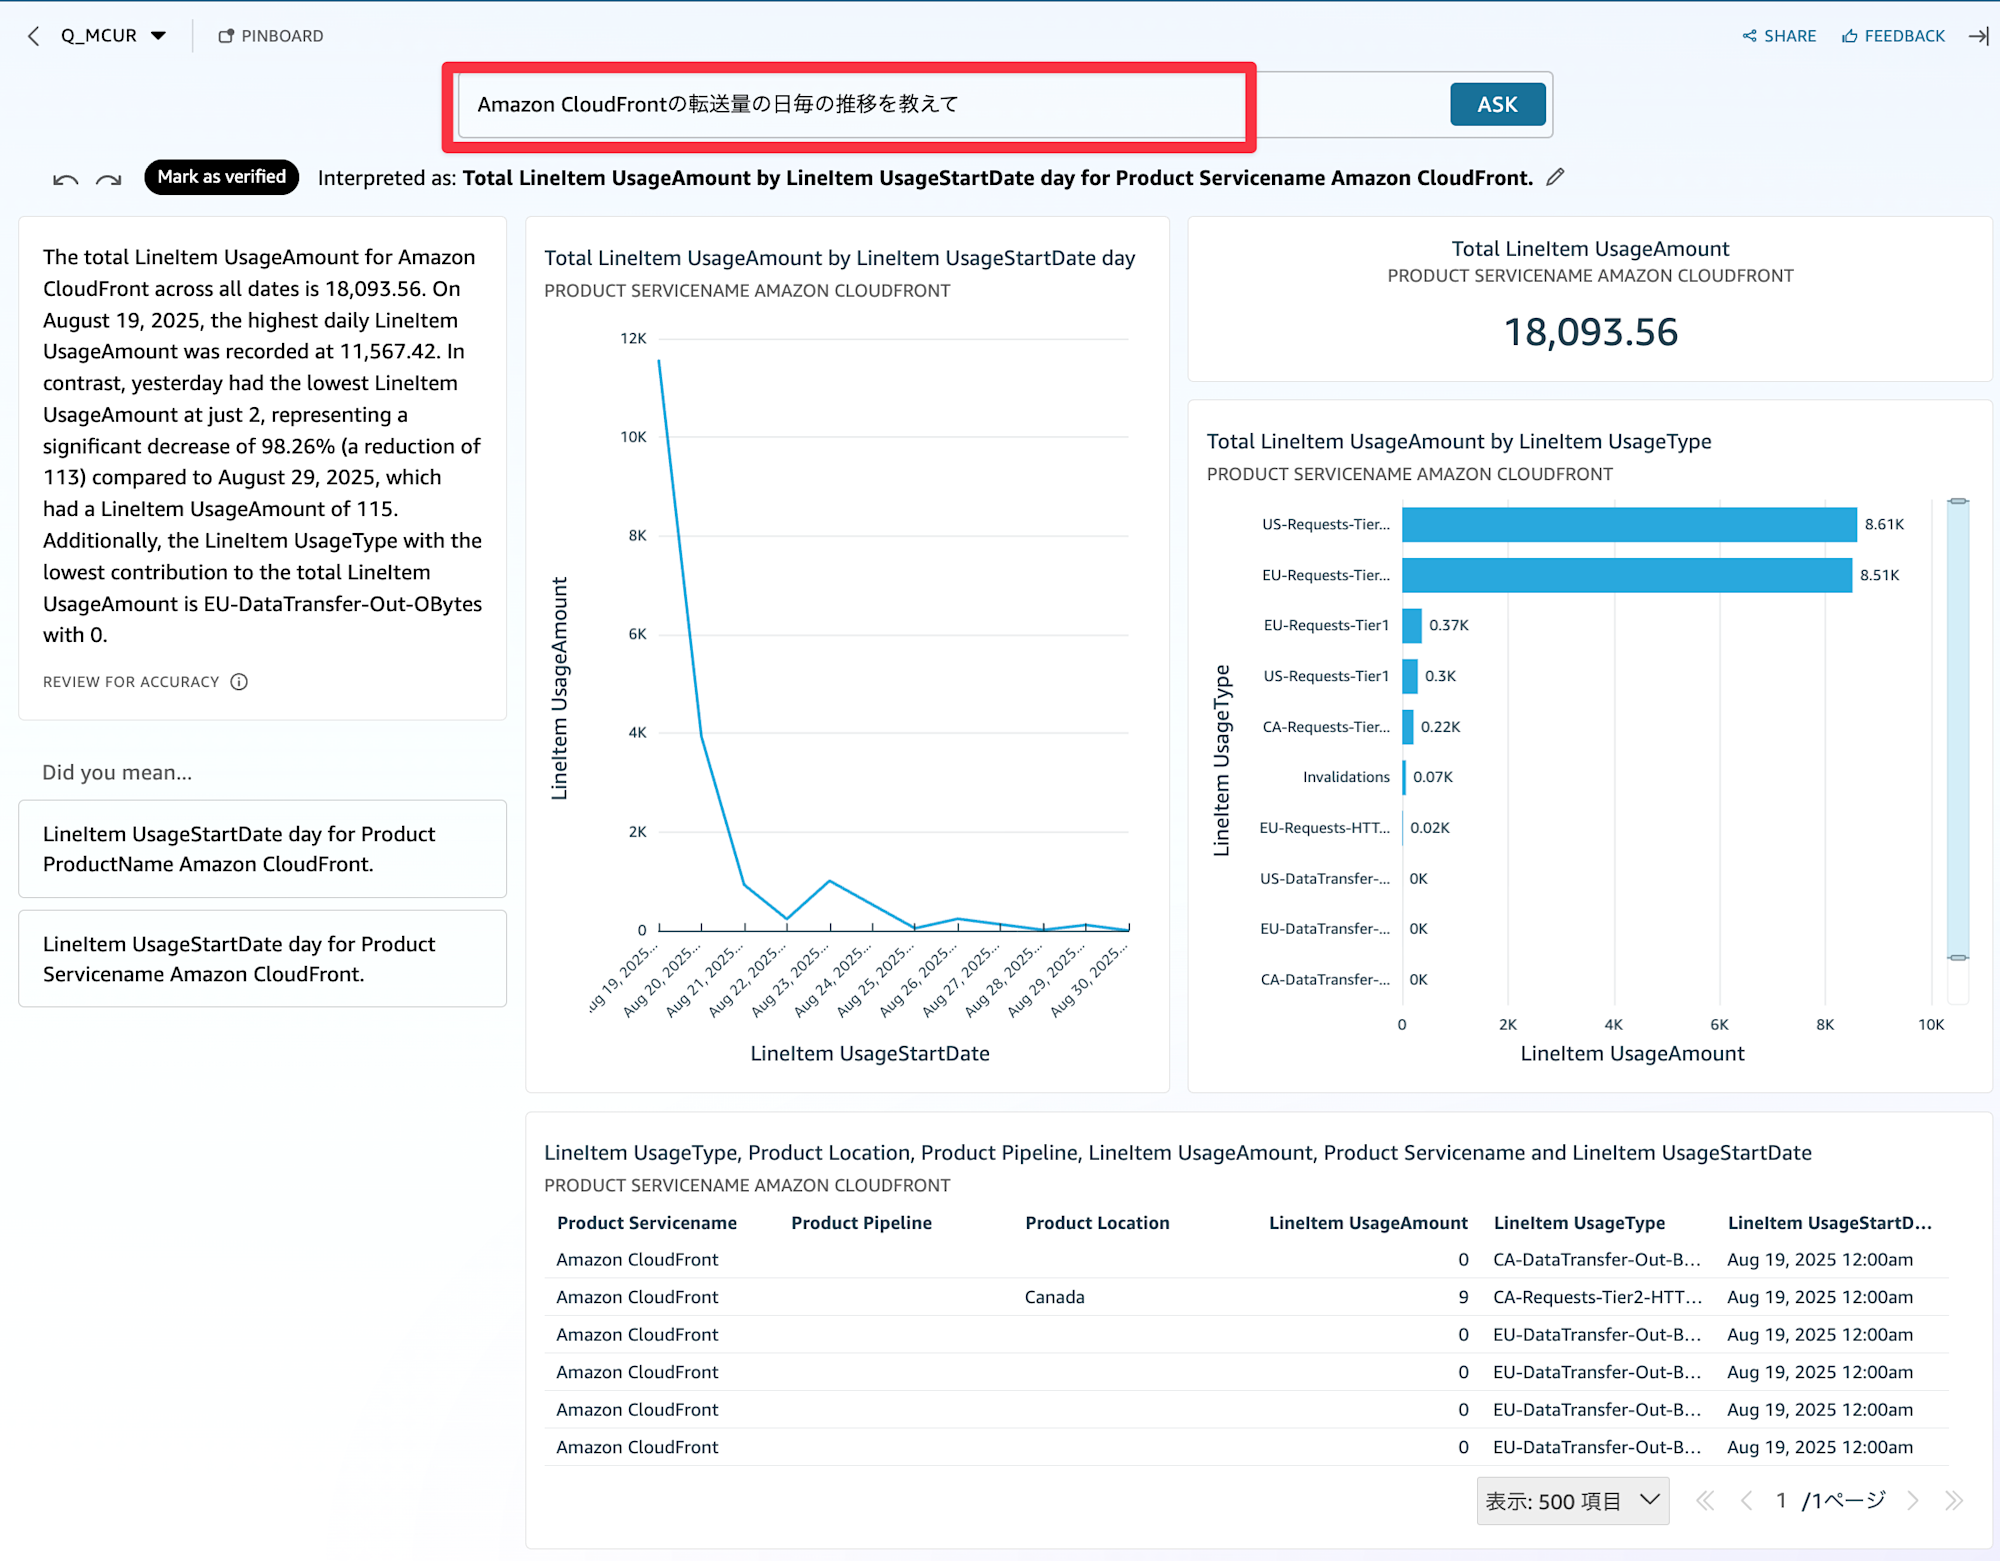Click the bar chart vertical scroll slider
The image size is (2000, 1561).
point(1958,729)
